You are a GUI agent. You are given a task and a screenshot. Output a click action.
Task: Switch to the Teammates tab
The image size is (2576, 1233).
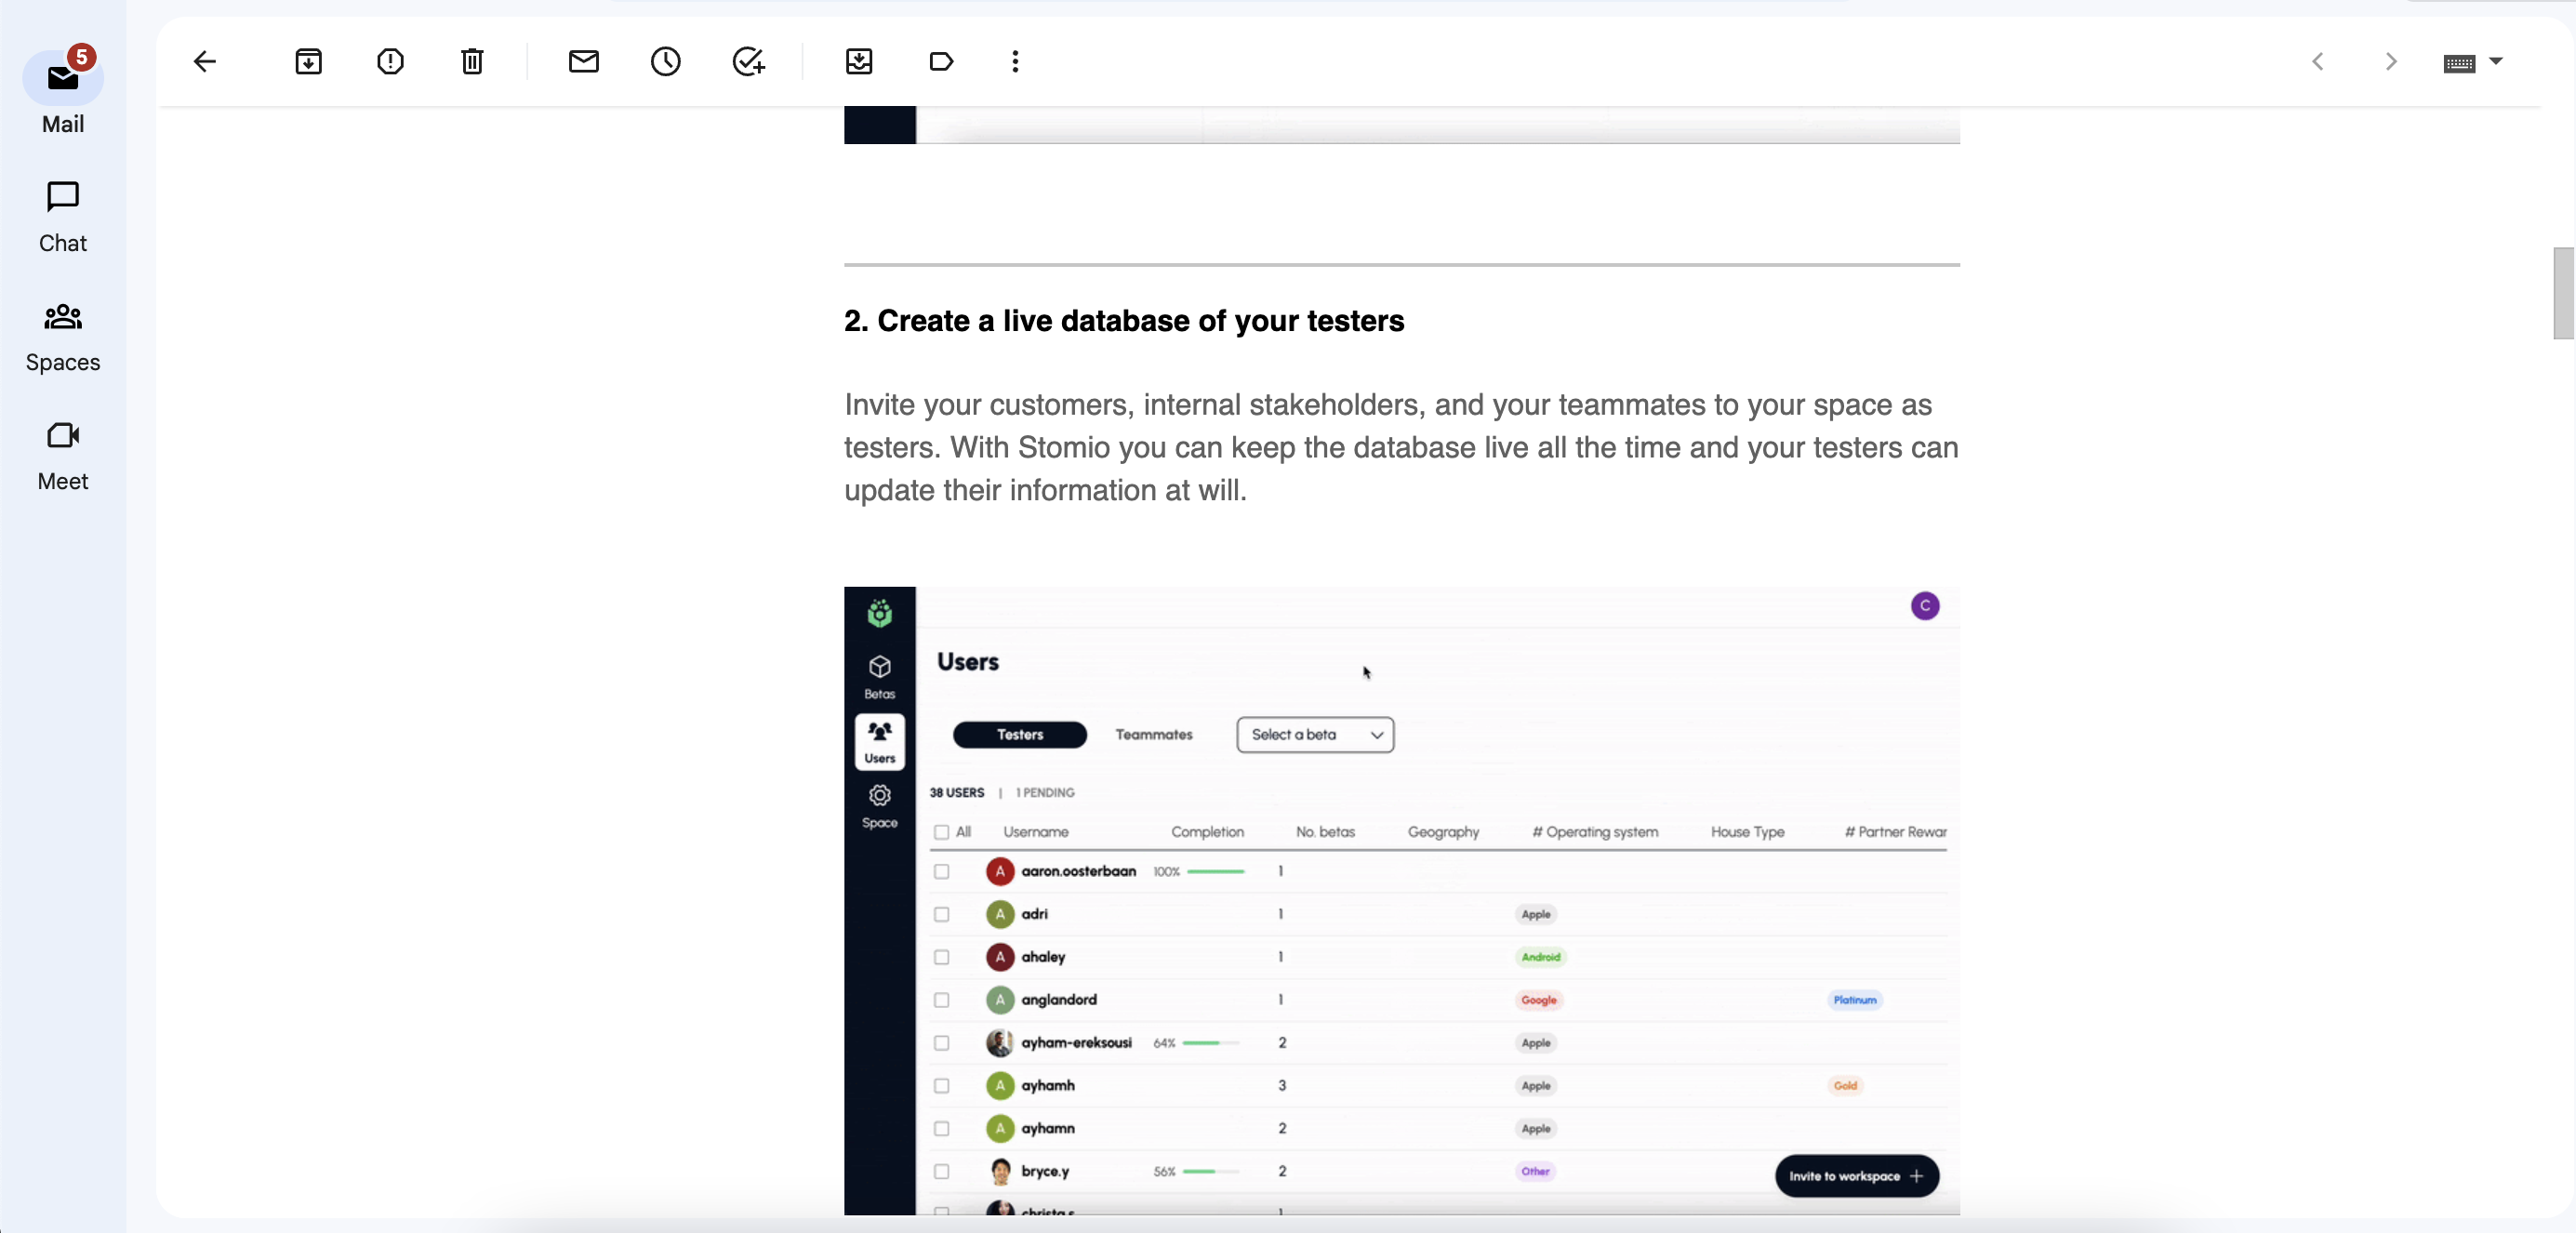pos(1154,735)
